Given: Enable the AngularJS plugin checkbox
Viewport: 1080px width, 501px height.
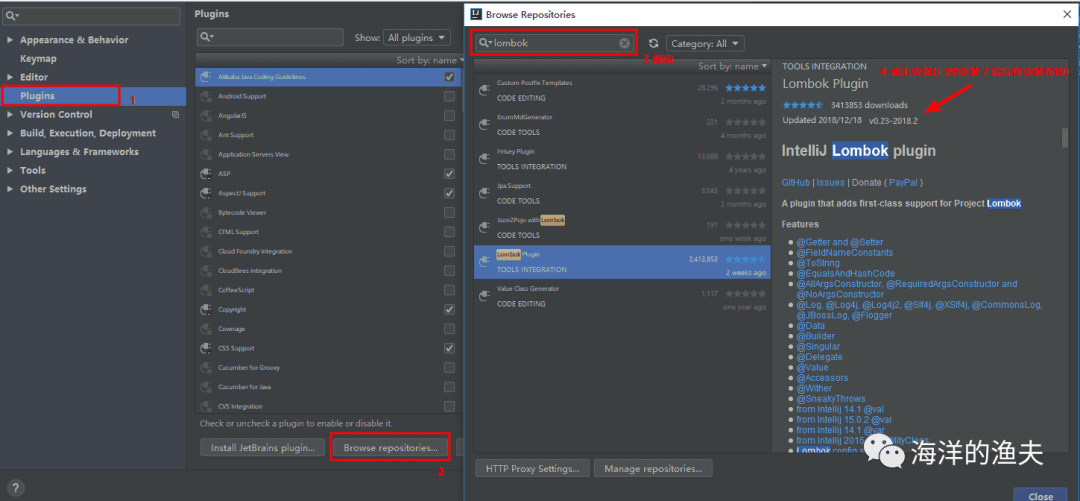Looking at the screenshot, I should (449, 115).
